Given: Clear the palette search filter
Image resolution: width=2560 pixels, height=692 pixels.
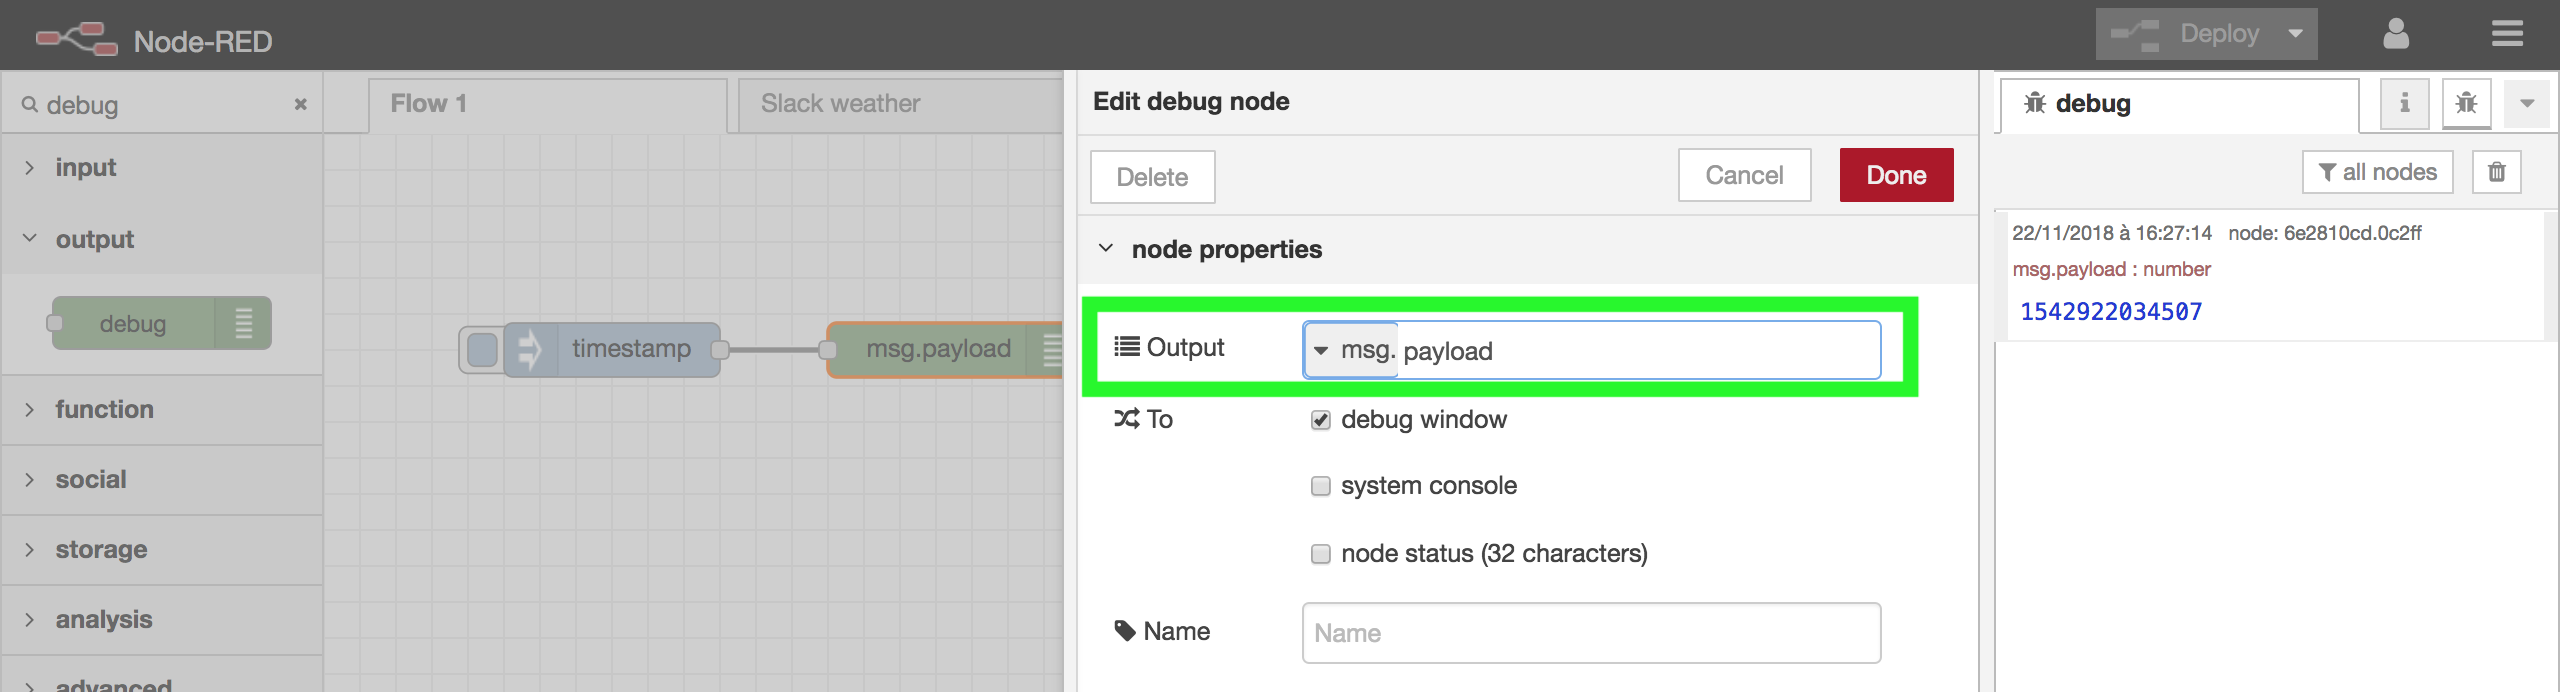Looking at the screenshot, I should click(x=300, y=104).
